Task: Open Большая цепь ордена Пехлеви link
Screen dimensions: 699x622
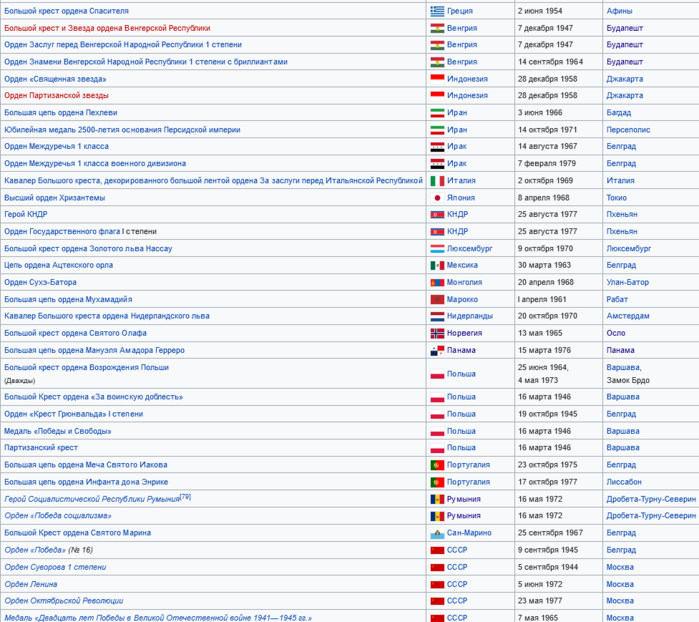Action: click(61, 113)
